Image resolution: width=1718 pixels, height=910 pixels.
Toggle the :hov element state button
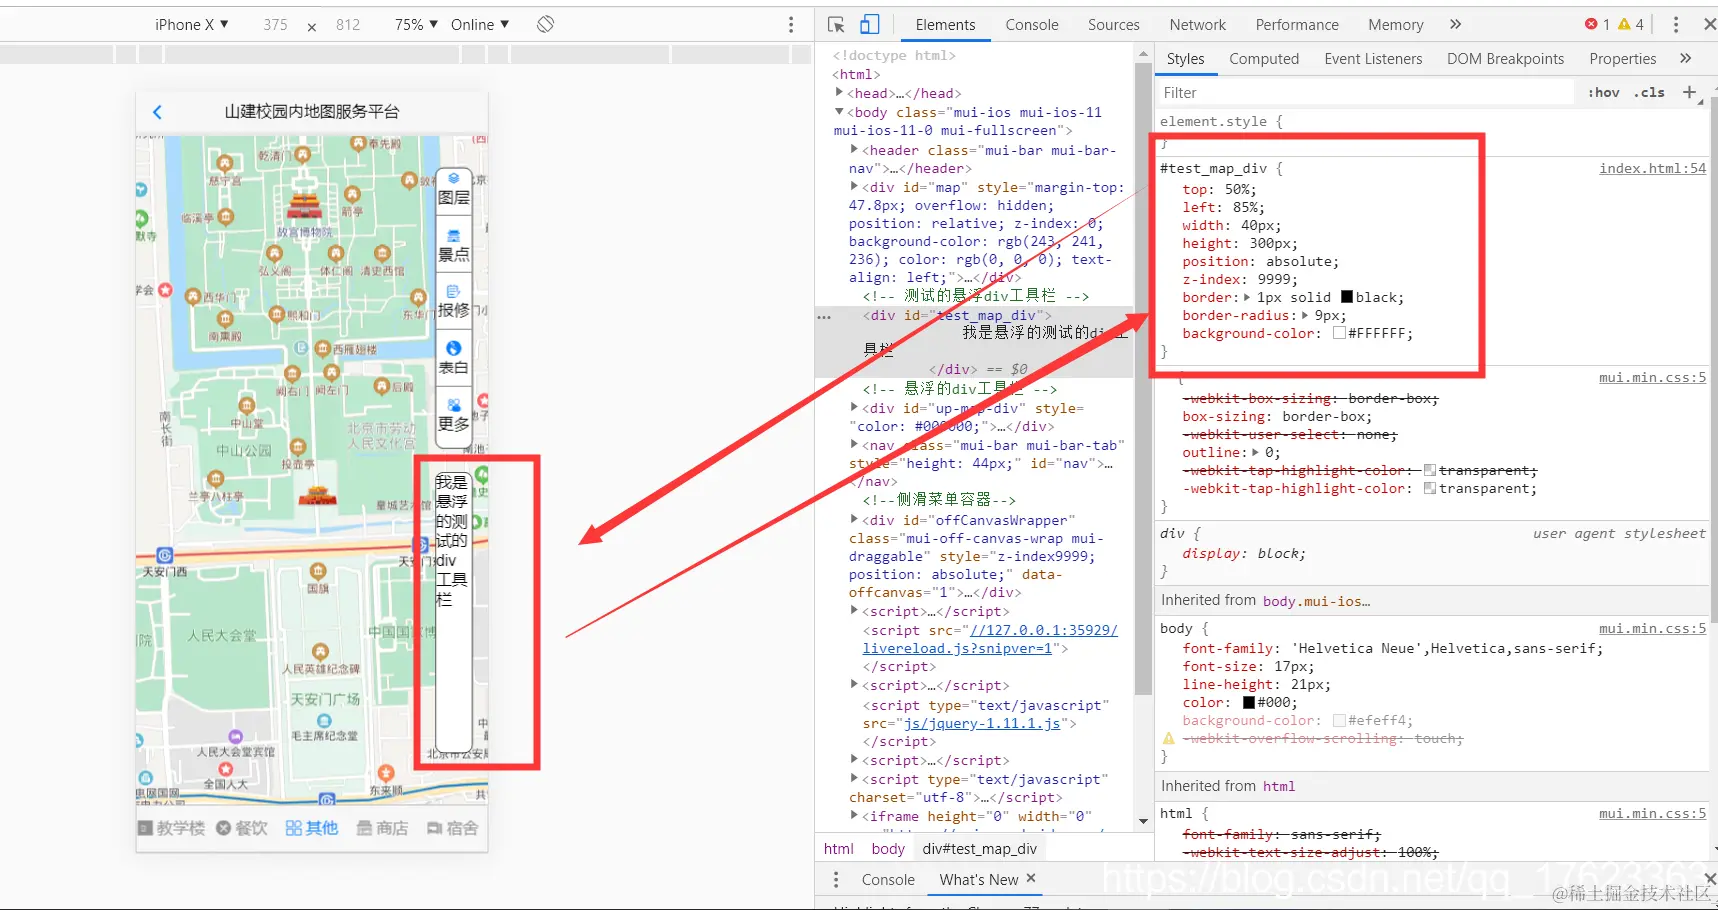1604,92
